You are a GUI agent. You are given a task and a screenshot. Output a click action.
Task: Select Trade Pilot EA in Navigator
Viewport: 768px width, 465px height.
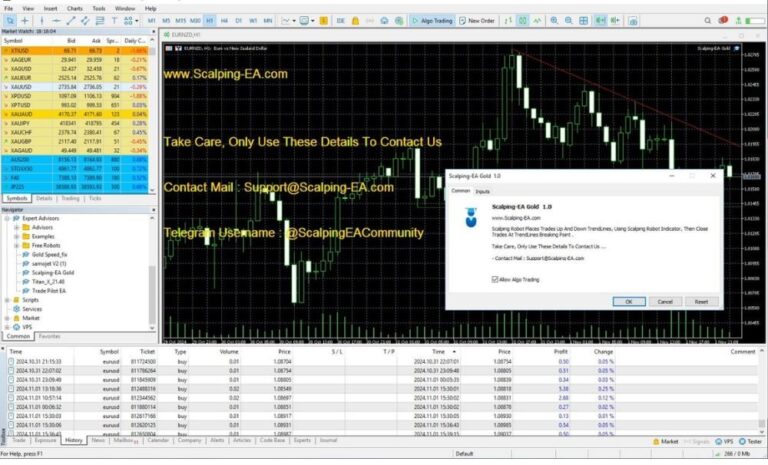tap(48, 291)
